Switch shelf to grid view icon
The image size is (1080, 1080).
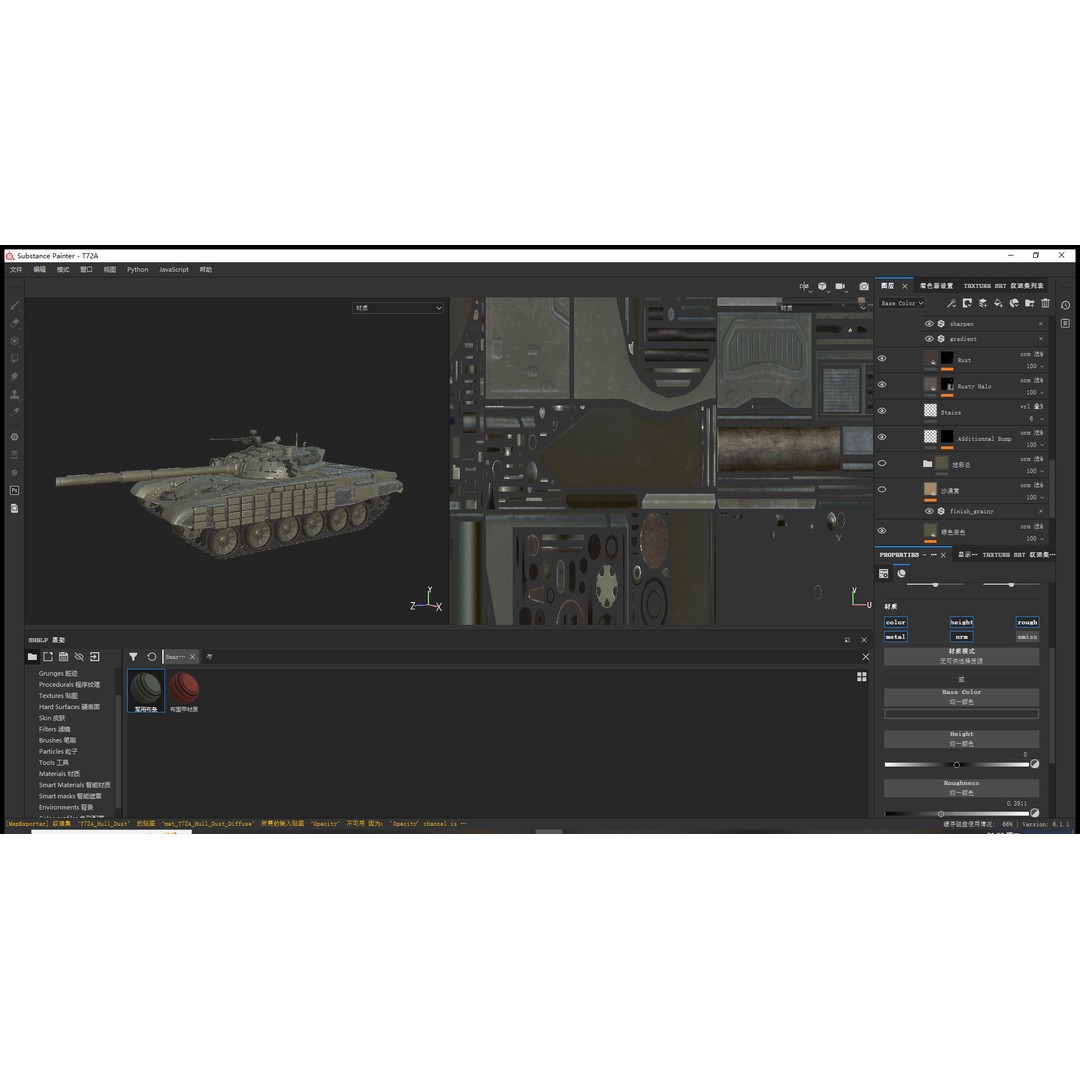[x=862, y=677]
